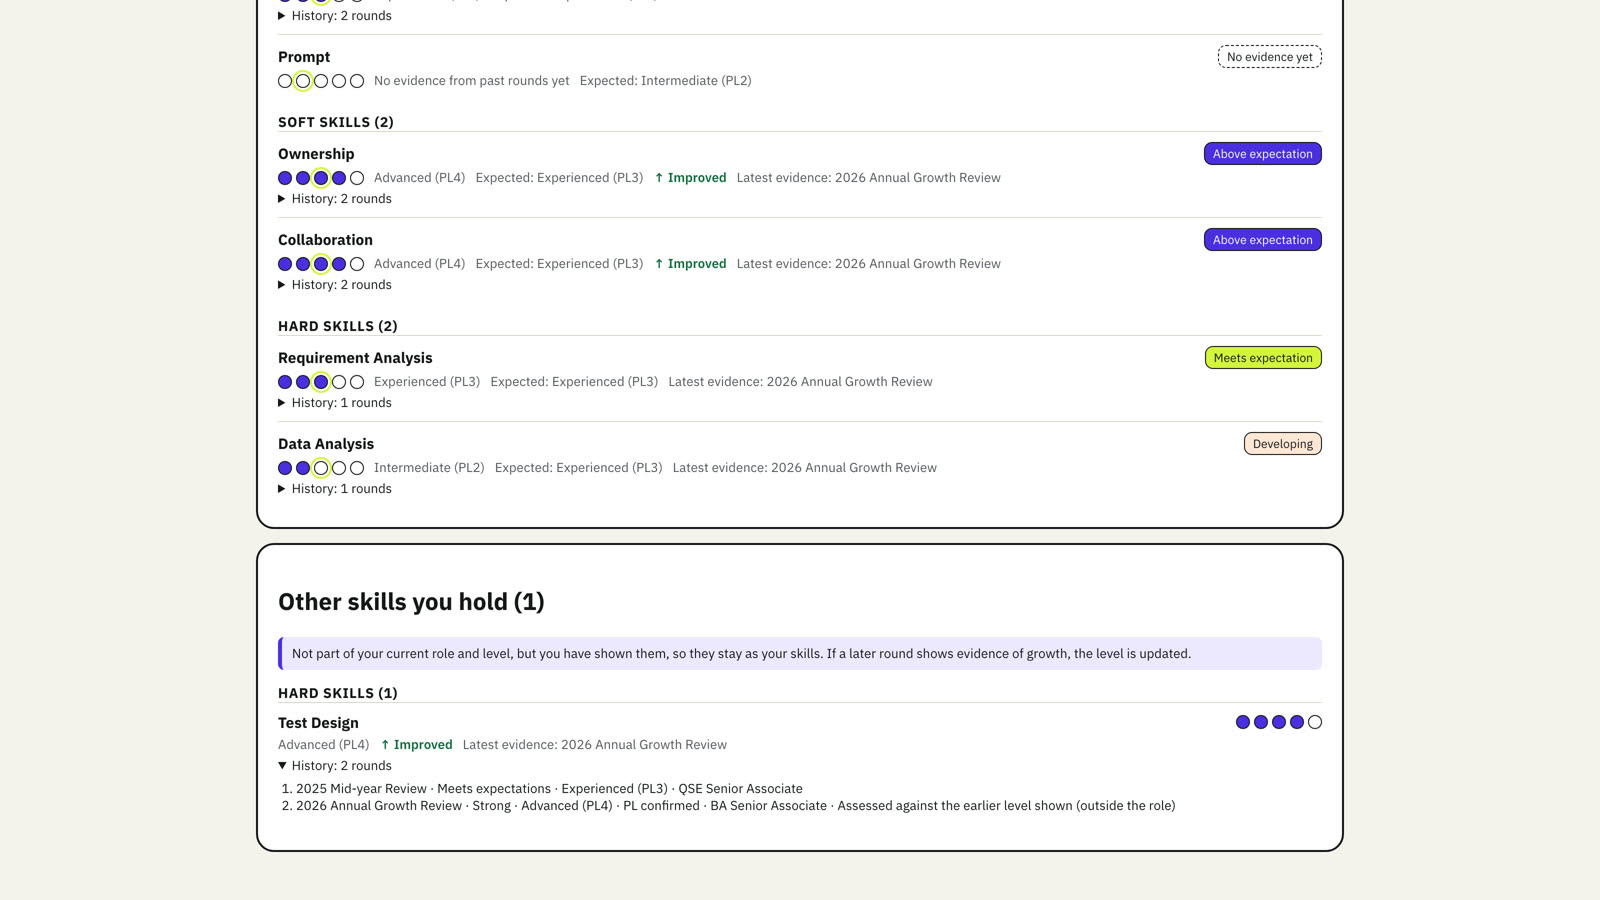Screen dimensions: 1600x900
Task: Click the Test Design level dots indicator
Action: (x=1279, y=722)
